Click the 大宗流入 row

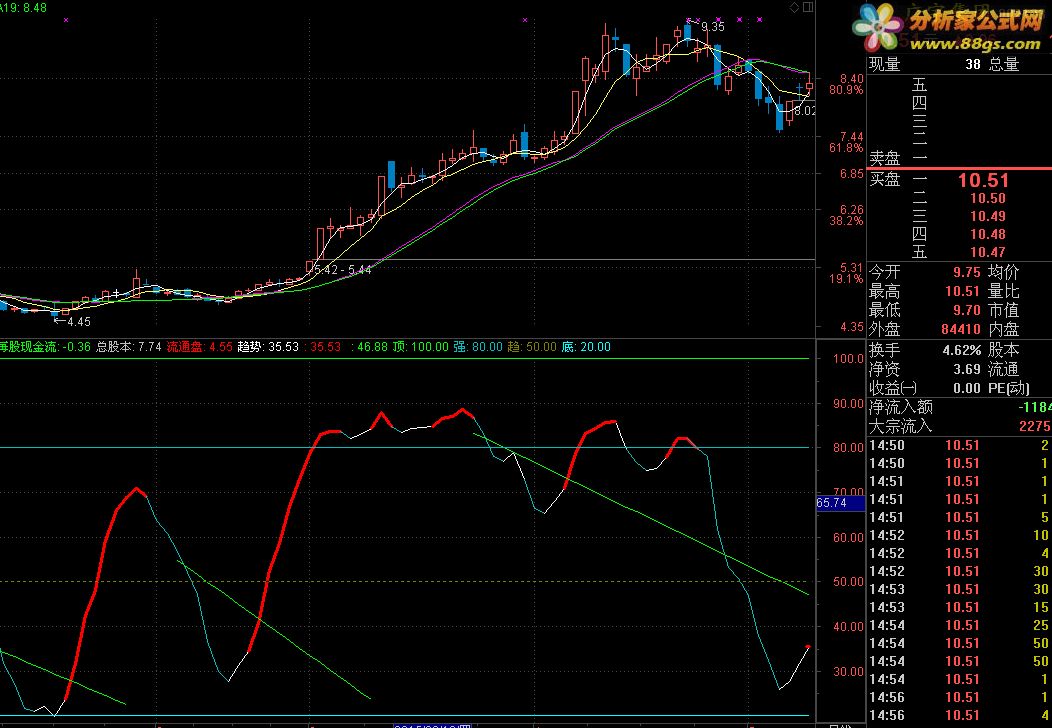coord(959,426)
